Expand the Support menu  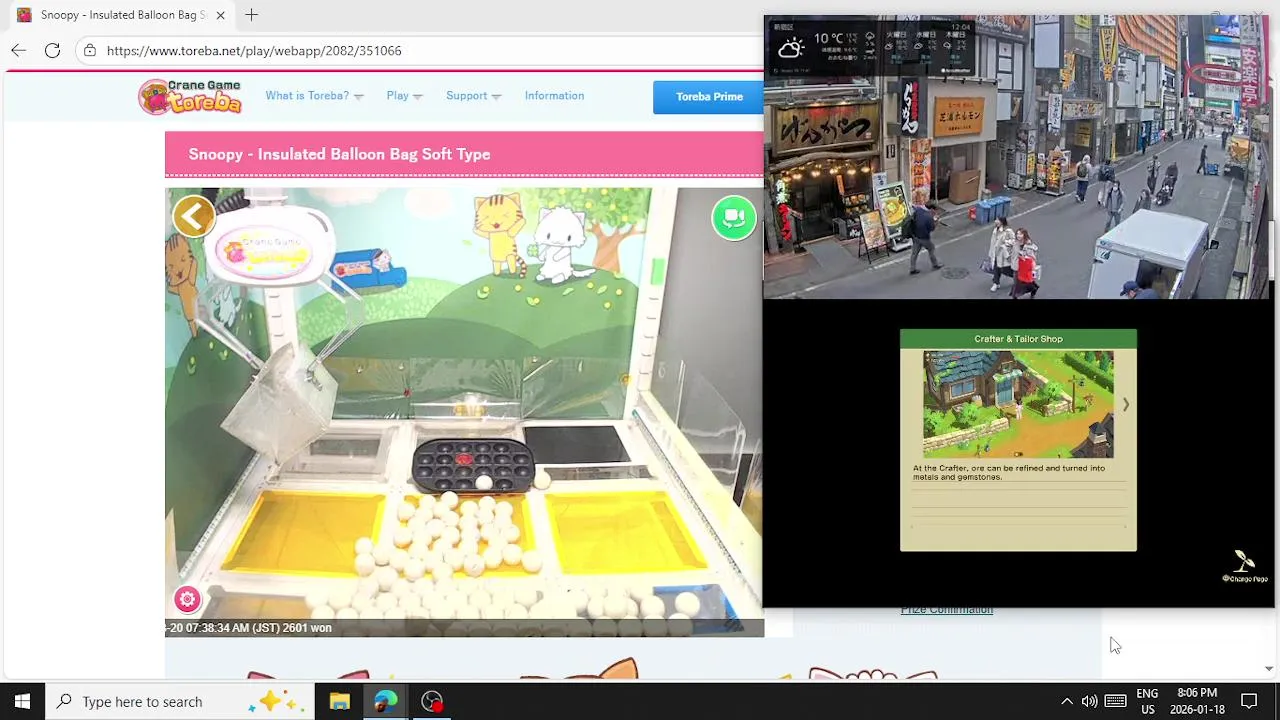[x=473, y=96]
